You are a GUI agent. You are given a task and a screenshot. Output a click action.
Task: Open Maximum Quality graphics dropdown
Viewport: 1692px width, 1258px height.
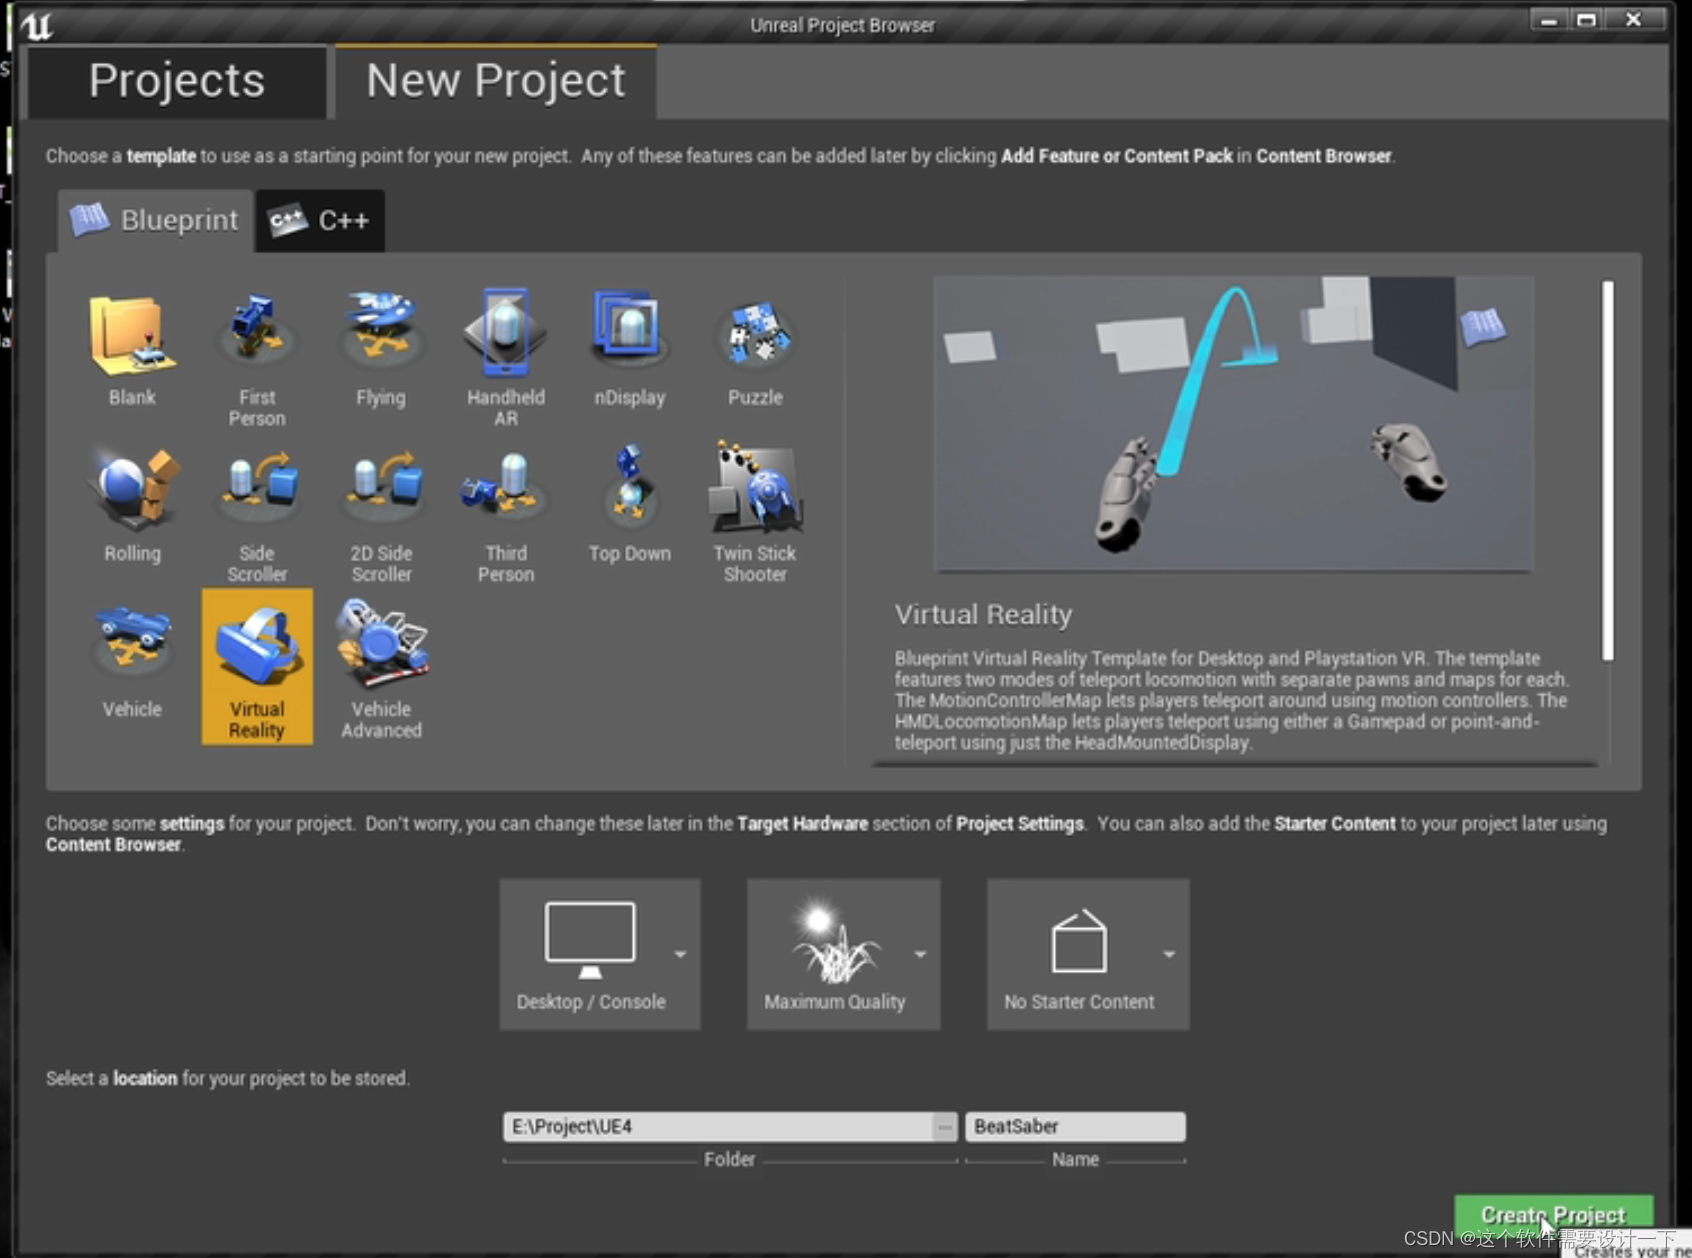coord(844,954)
